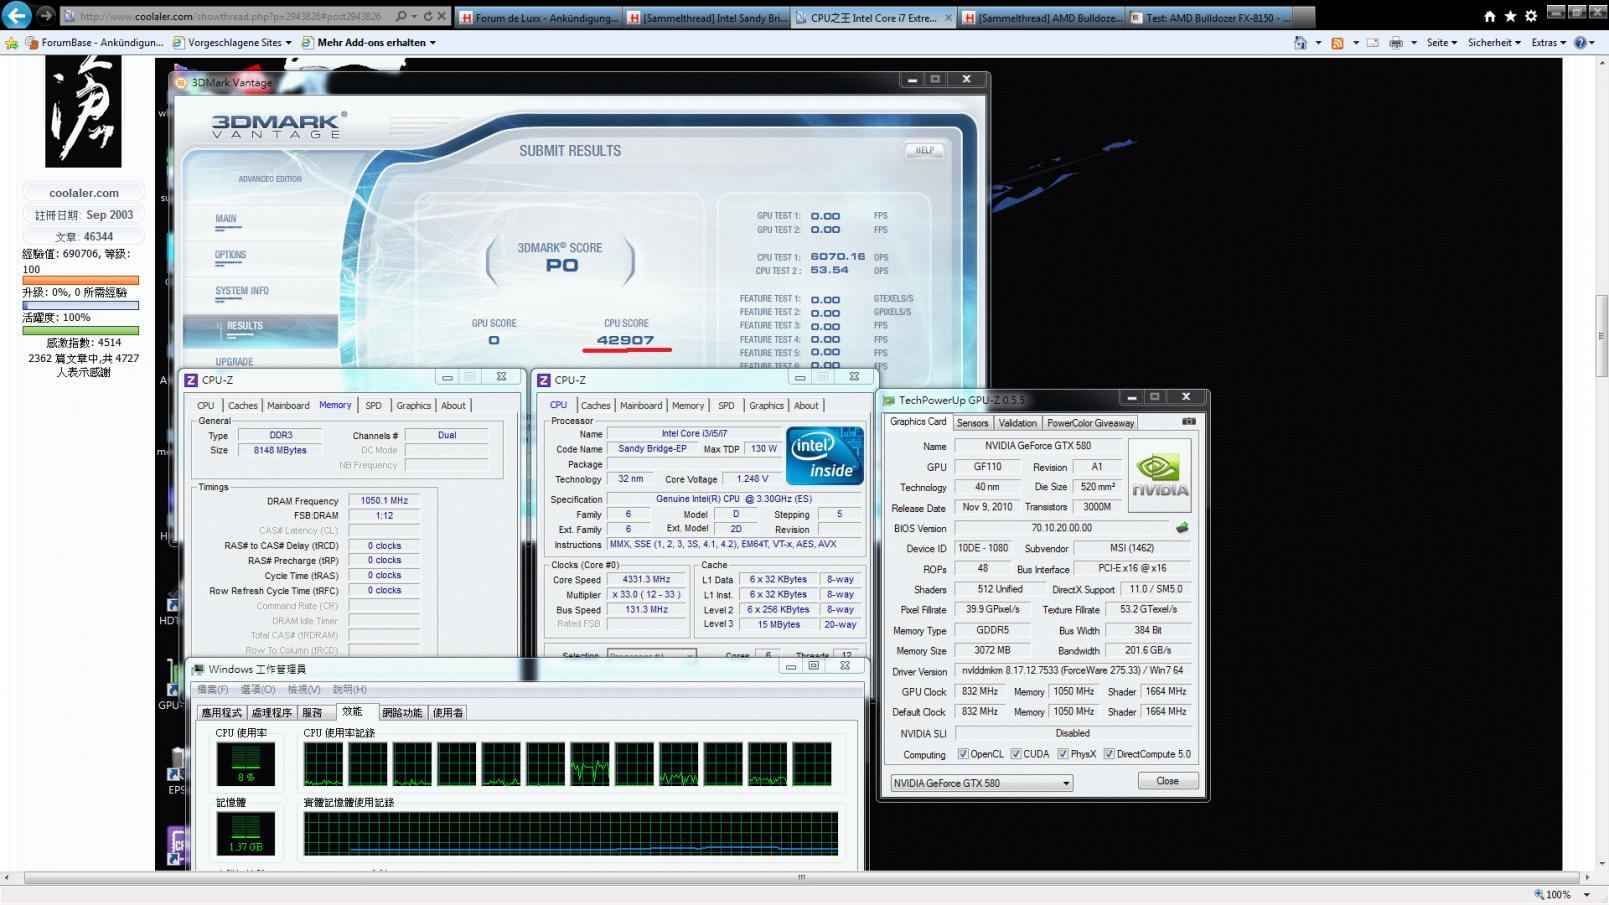Click the browser back arrow button
This screenshot has width=1609, height=905.
click(x=17, y=15)
